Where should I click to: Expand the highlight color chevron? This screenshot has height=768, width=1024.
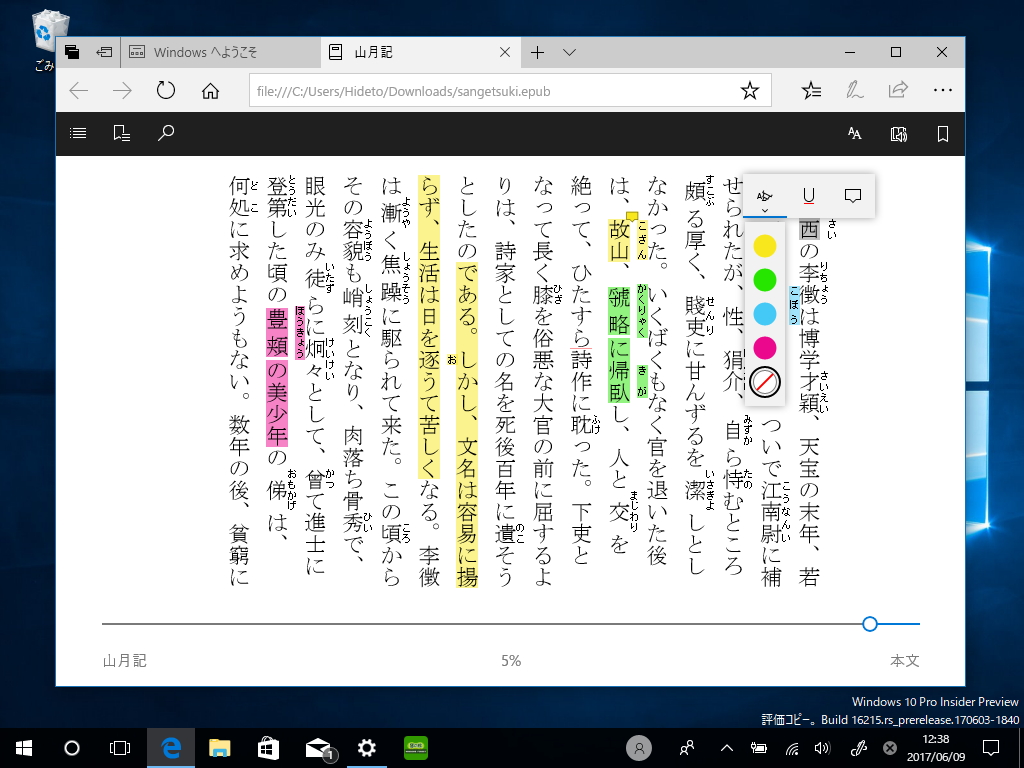tap(766, 211)
